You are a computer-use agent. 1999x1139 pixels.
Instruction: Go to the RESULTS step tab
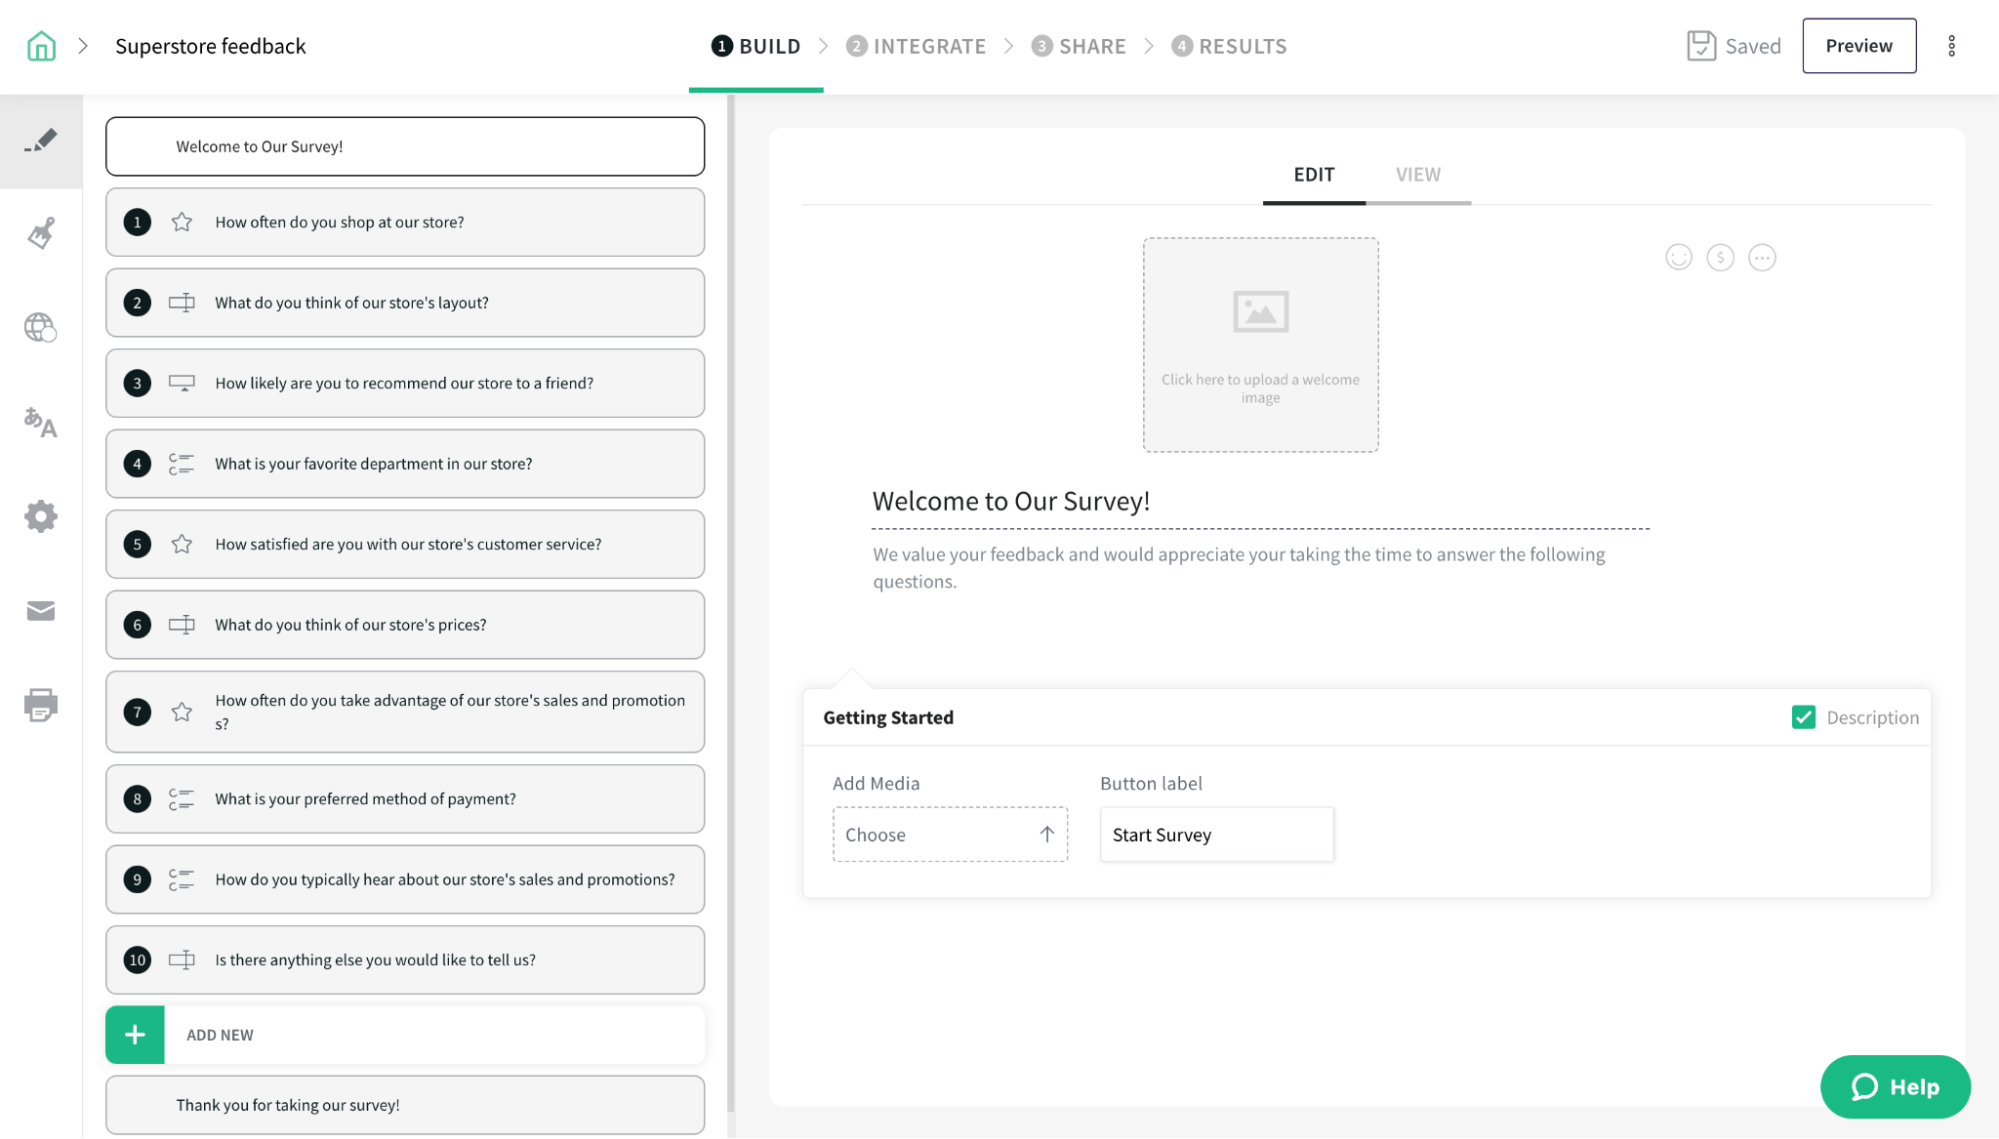coord(1229,46)
